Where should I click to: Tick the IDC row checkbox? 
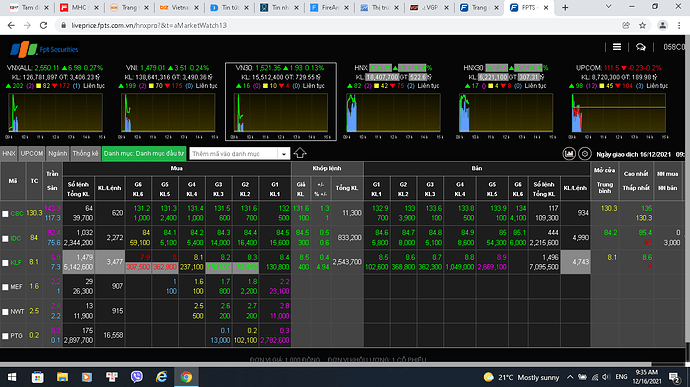(5, 239)
